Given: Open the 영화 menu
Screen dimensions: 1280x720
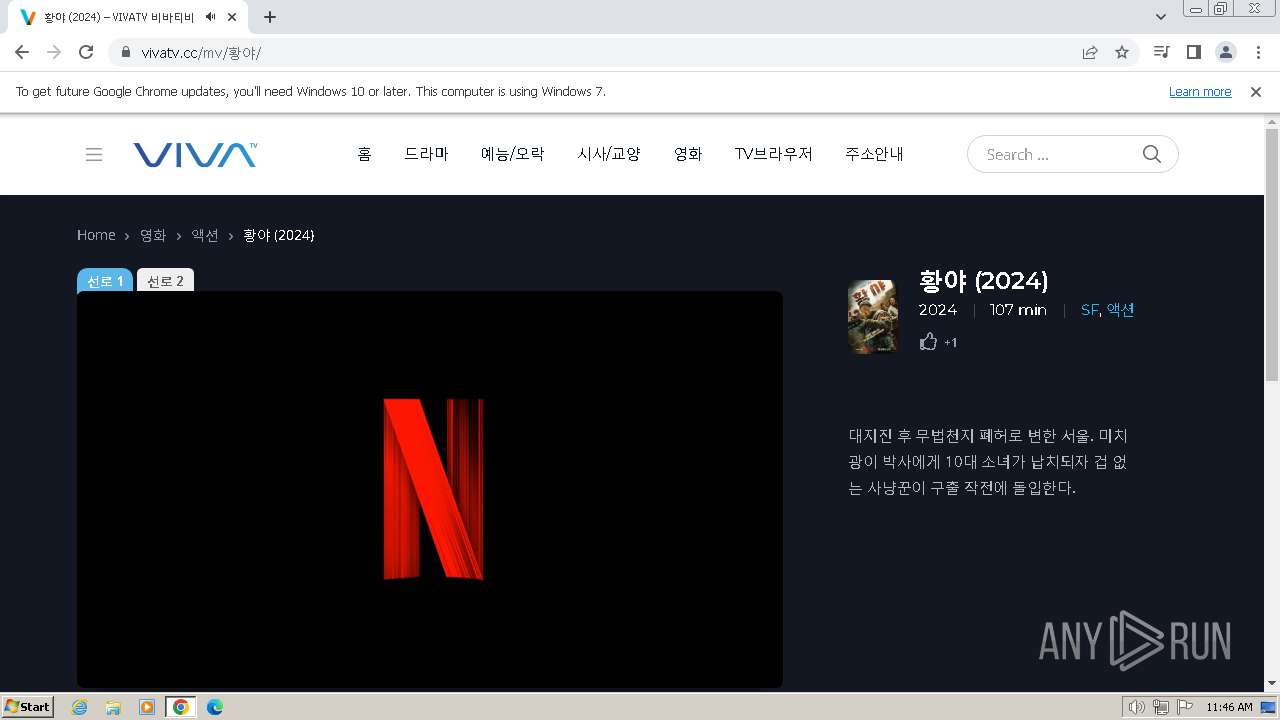Looking at the screenshot, I should tap(688, 154).
